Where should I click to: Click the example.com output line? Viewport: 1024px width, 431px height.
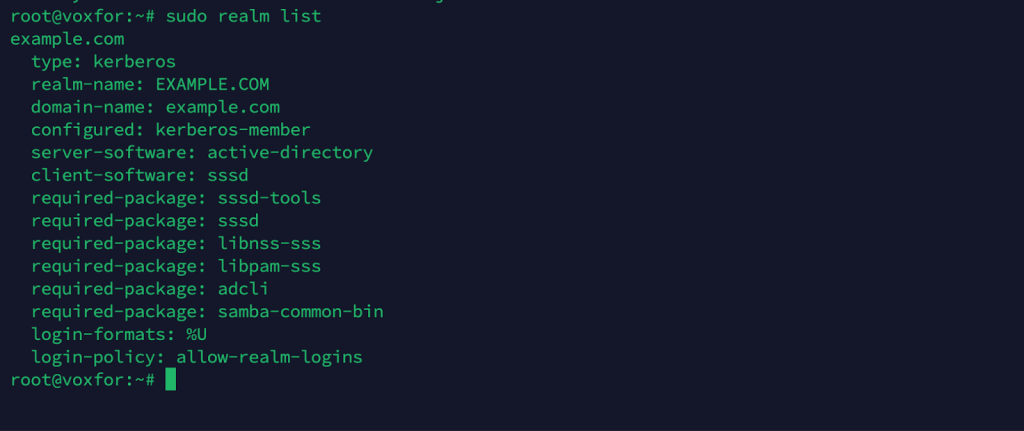pyautogui.click(x=67, y=39)
